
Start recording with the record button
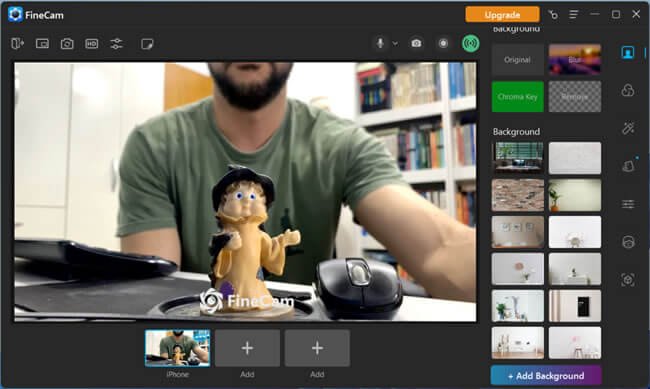pos(443,43)
